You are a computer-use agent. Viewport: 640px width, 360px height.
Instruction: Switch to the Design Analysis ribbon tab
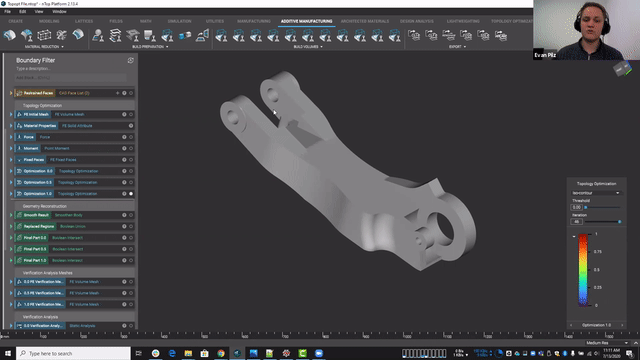click(x=417, y=21)
